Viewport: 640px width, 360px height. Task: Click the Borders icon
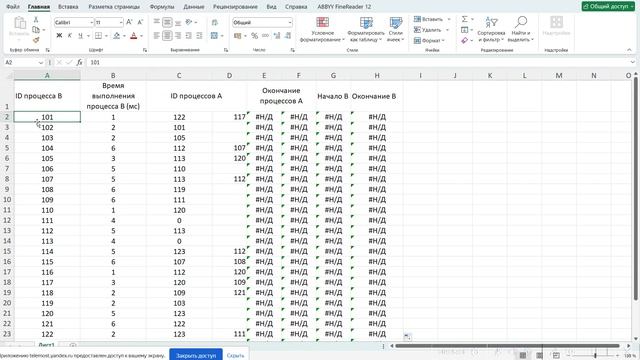pos(98,36)
